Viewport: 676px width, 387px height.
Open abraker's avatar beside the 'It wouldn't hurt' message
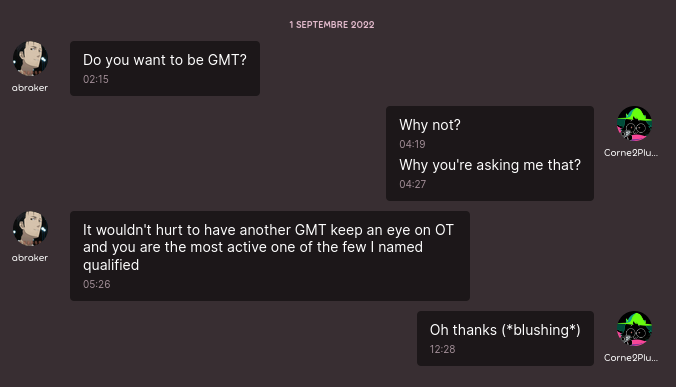coord(30,228)
